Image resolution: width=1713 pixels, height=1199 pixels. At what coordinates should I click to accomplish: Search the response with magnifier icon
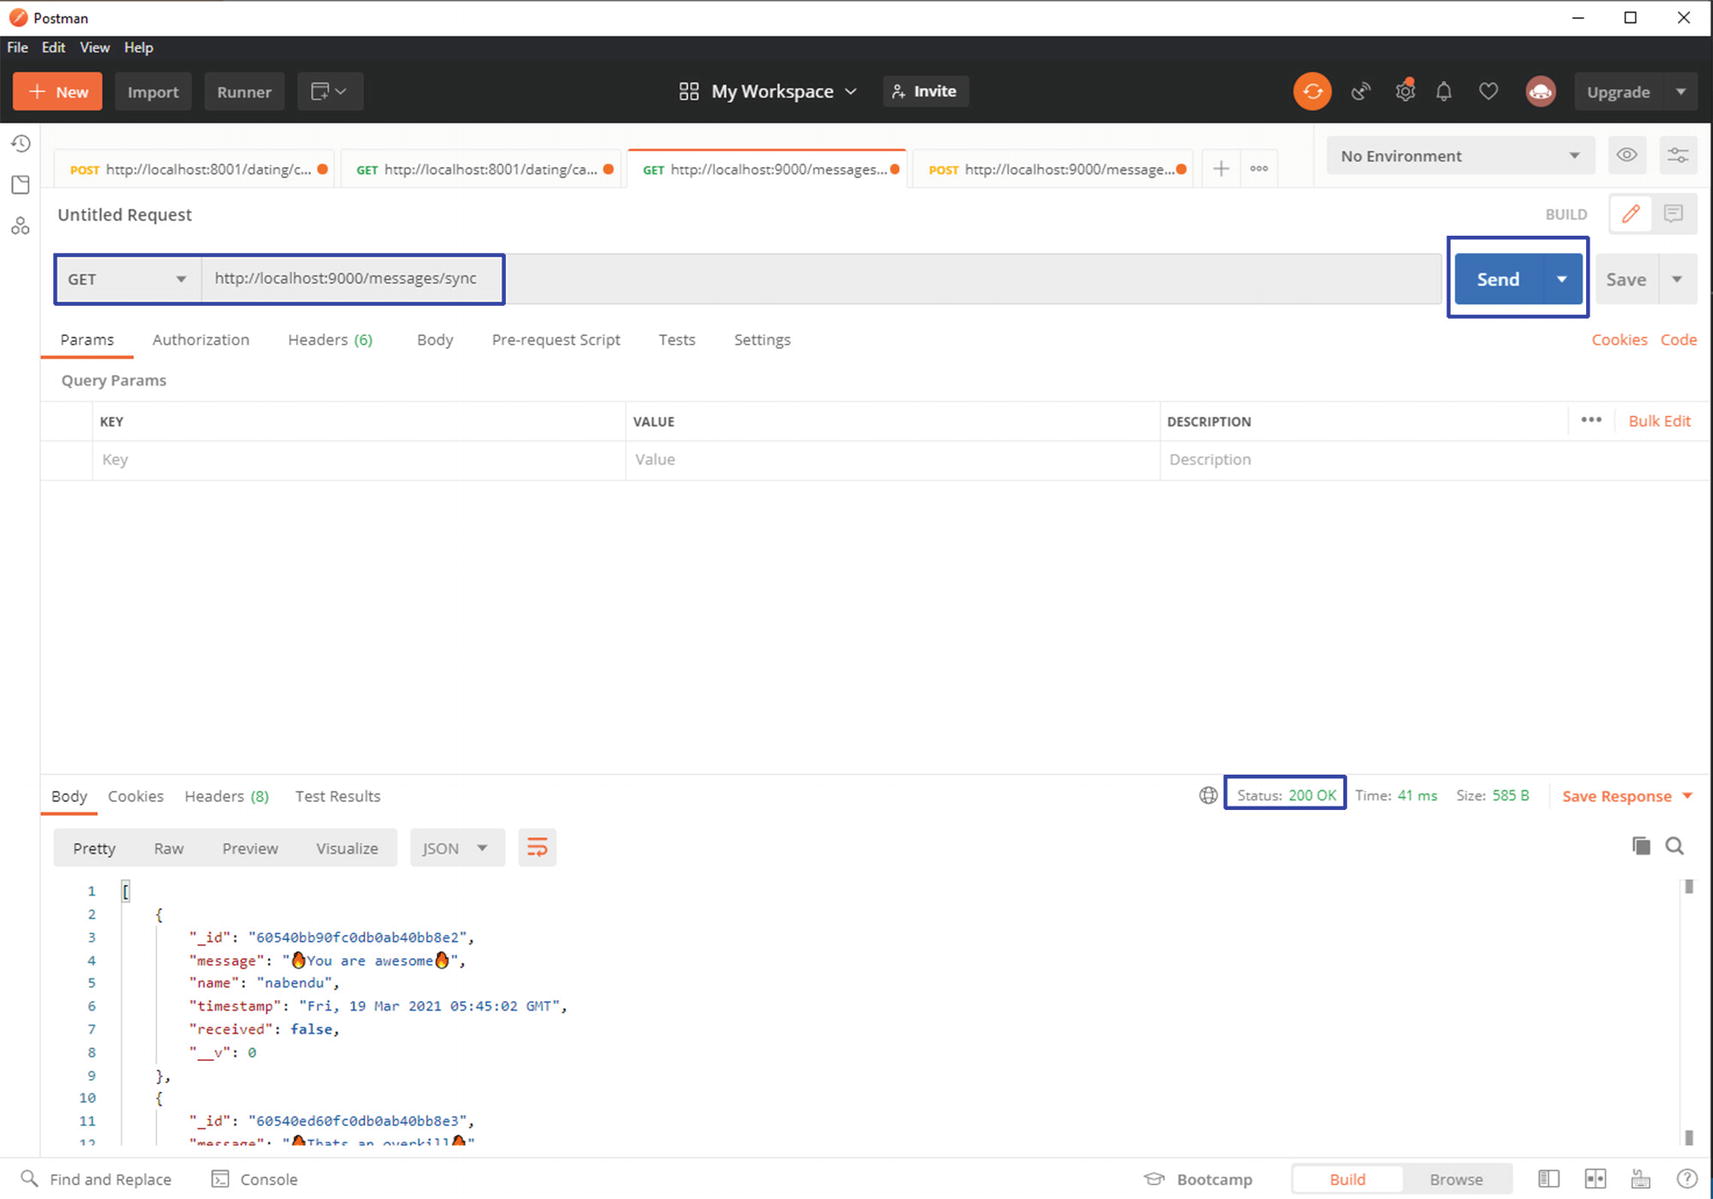pos(1674,846)
